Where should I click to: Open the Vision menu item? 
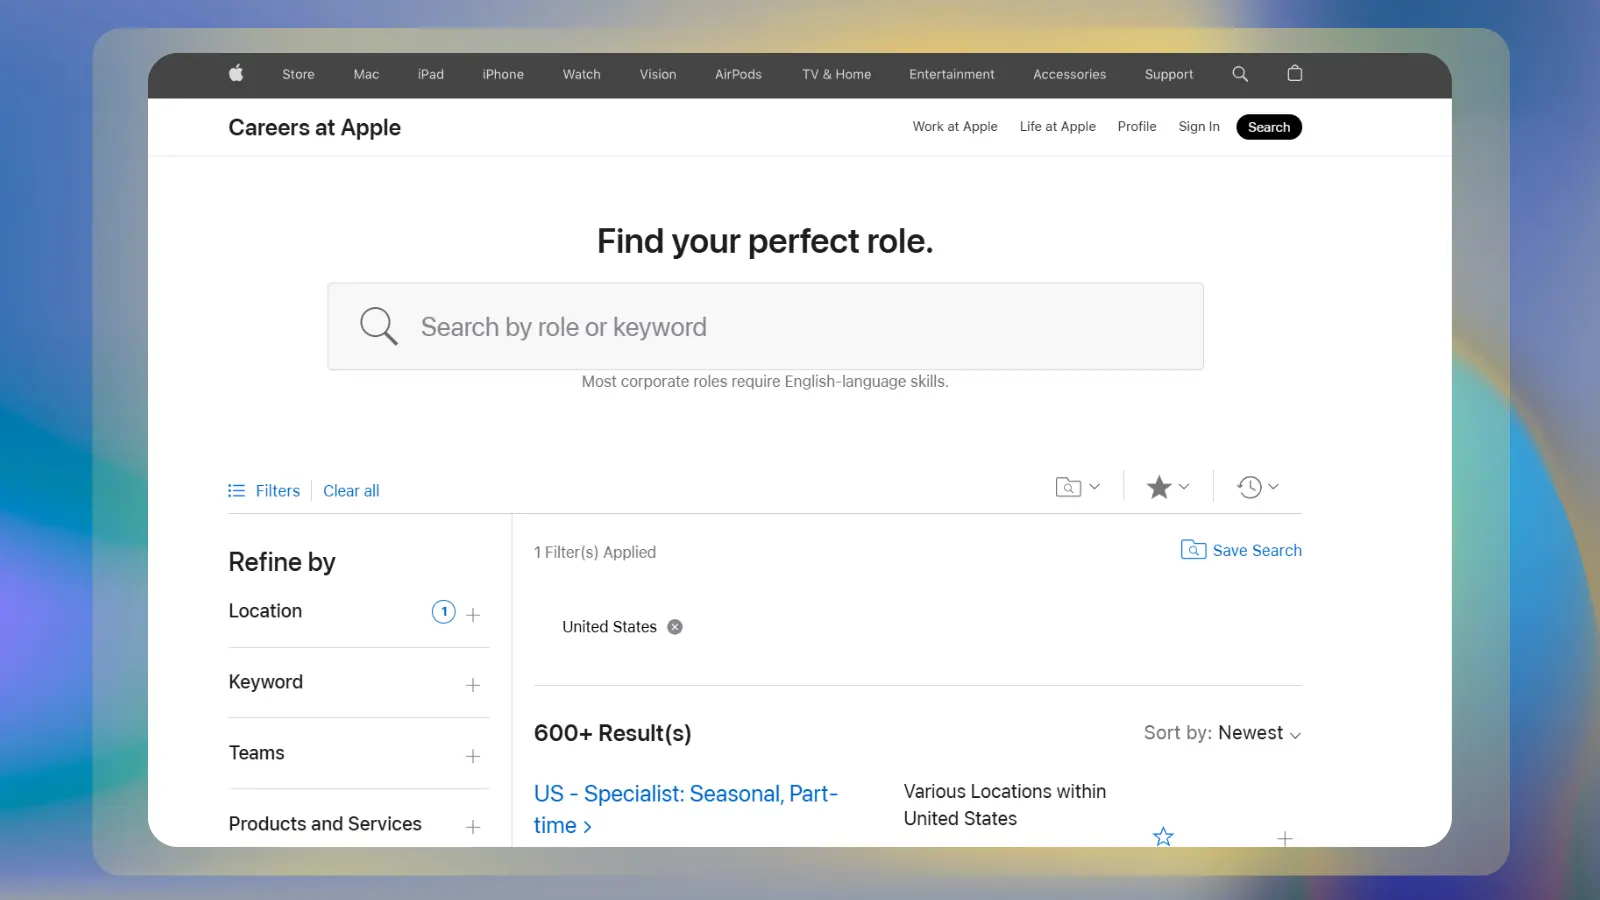click(658, 74)
